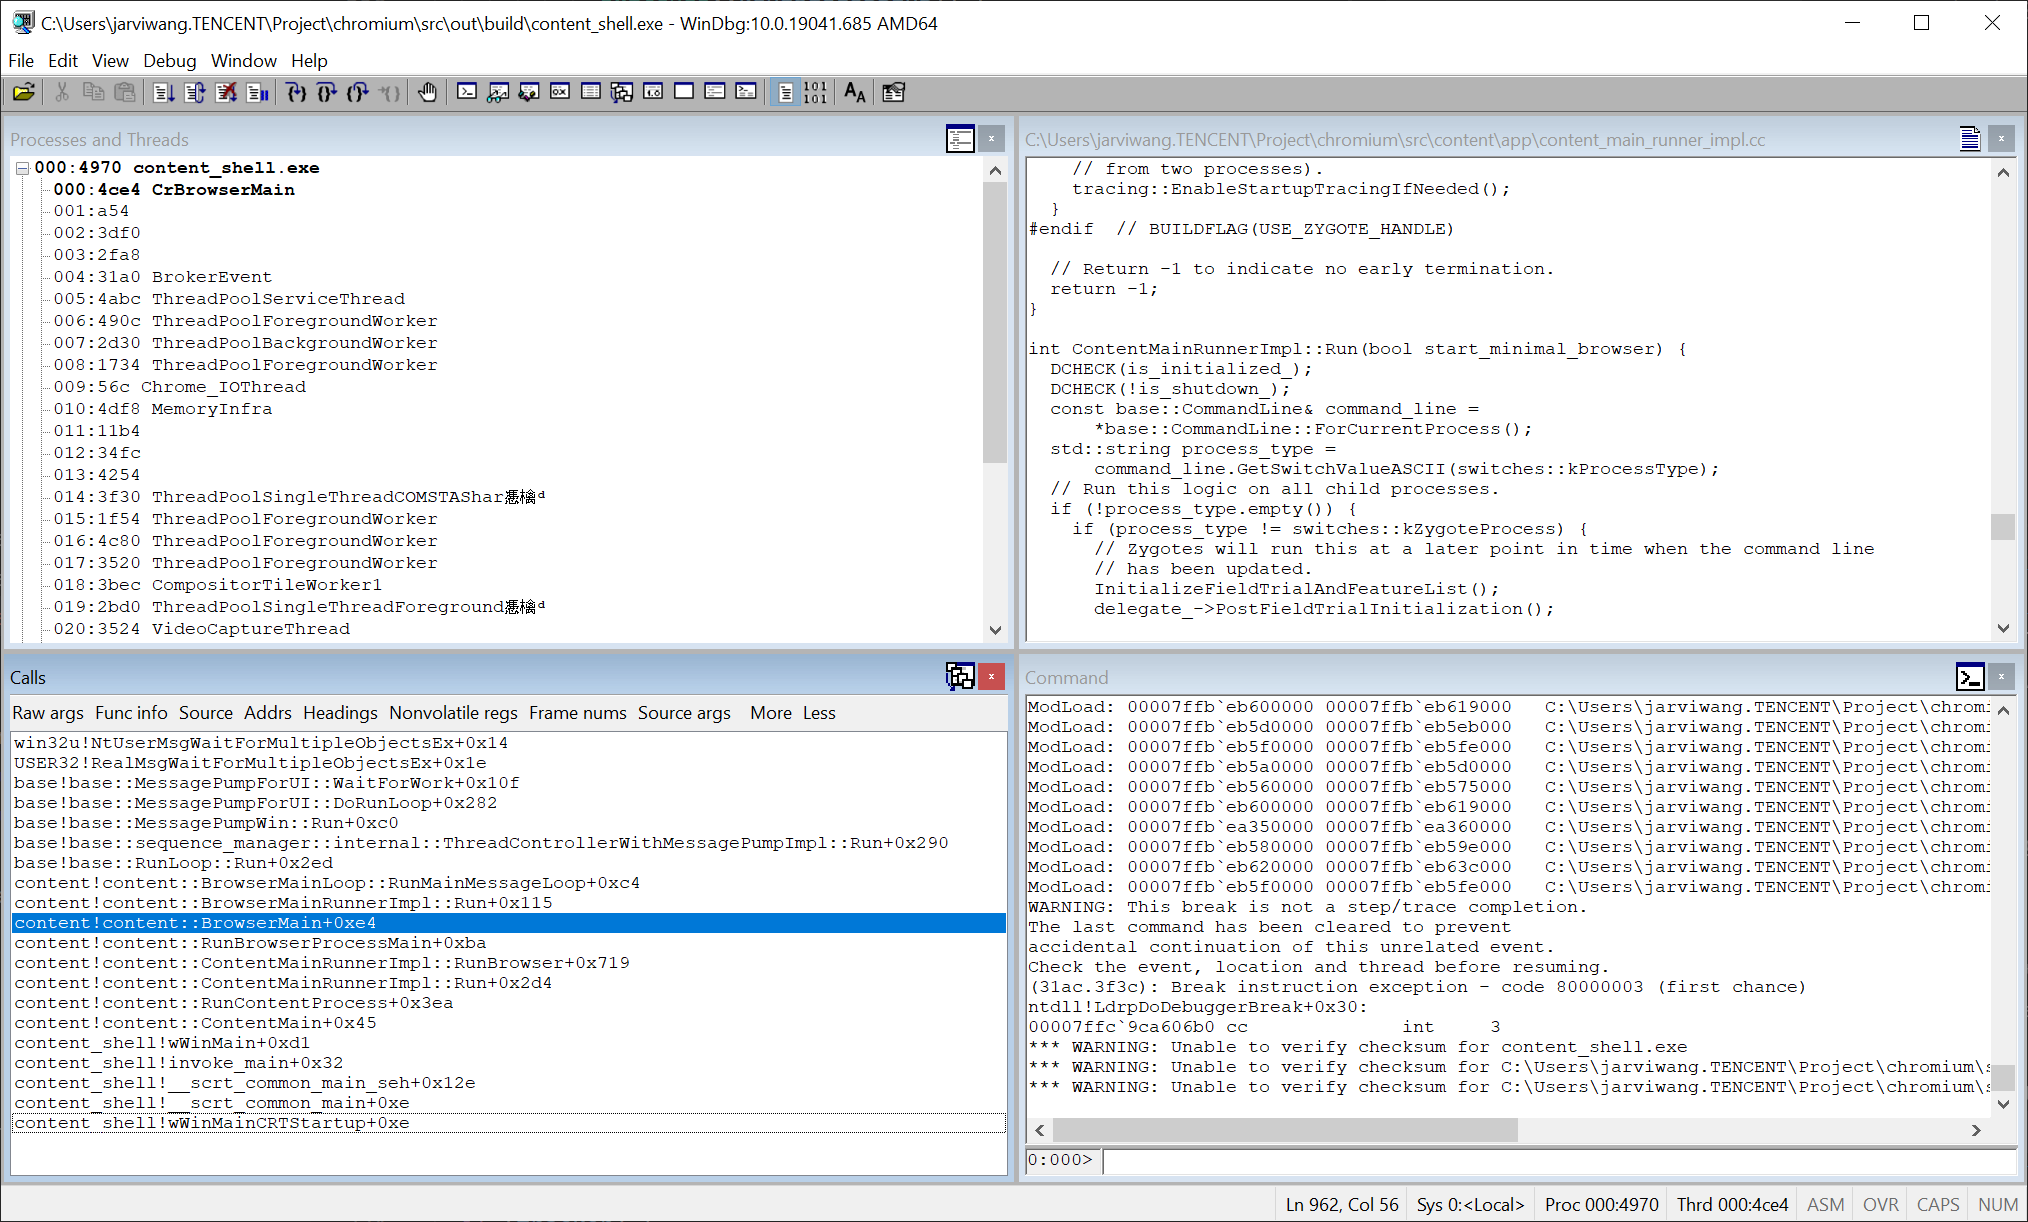Open Processes and Threads panel menu icon
The image size is (2028, 1222).
959,139
